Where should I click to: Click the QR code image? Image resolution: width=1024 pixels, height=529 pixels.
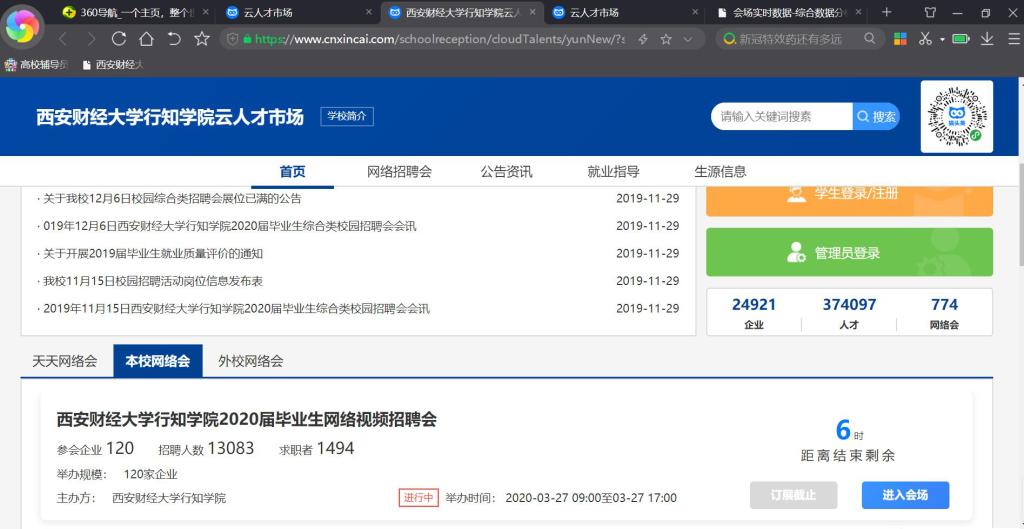point(957,116)
